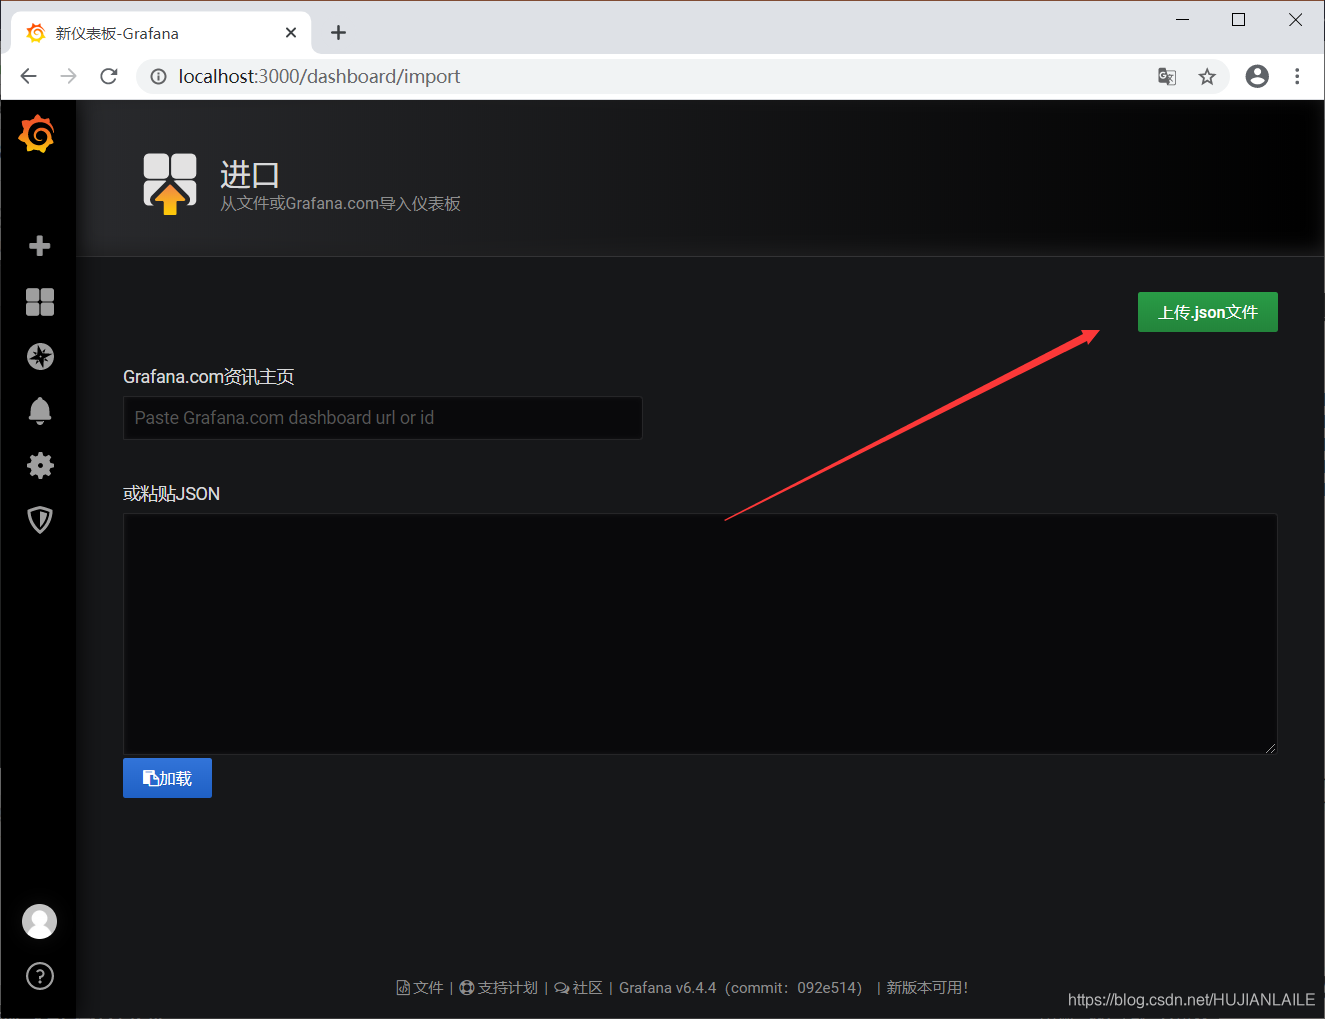Click the 或粘贴JSON label
Viewport: 1325px width, 1019px height.
171,494
